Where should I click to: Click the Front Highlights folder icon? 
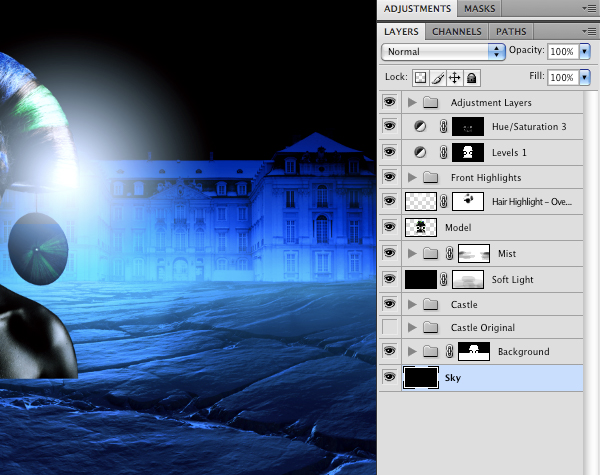(430, 178)
